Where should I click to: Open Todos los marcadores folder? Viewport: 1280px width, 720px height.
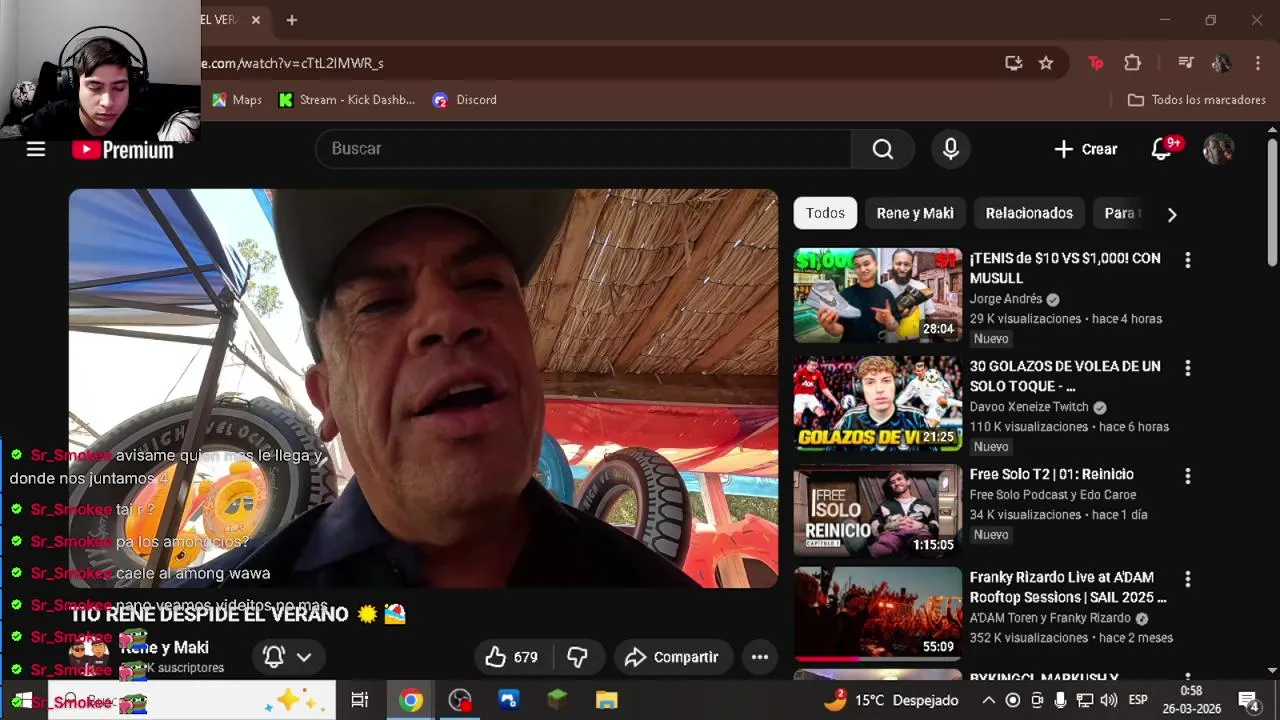coord(1197,100)
